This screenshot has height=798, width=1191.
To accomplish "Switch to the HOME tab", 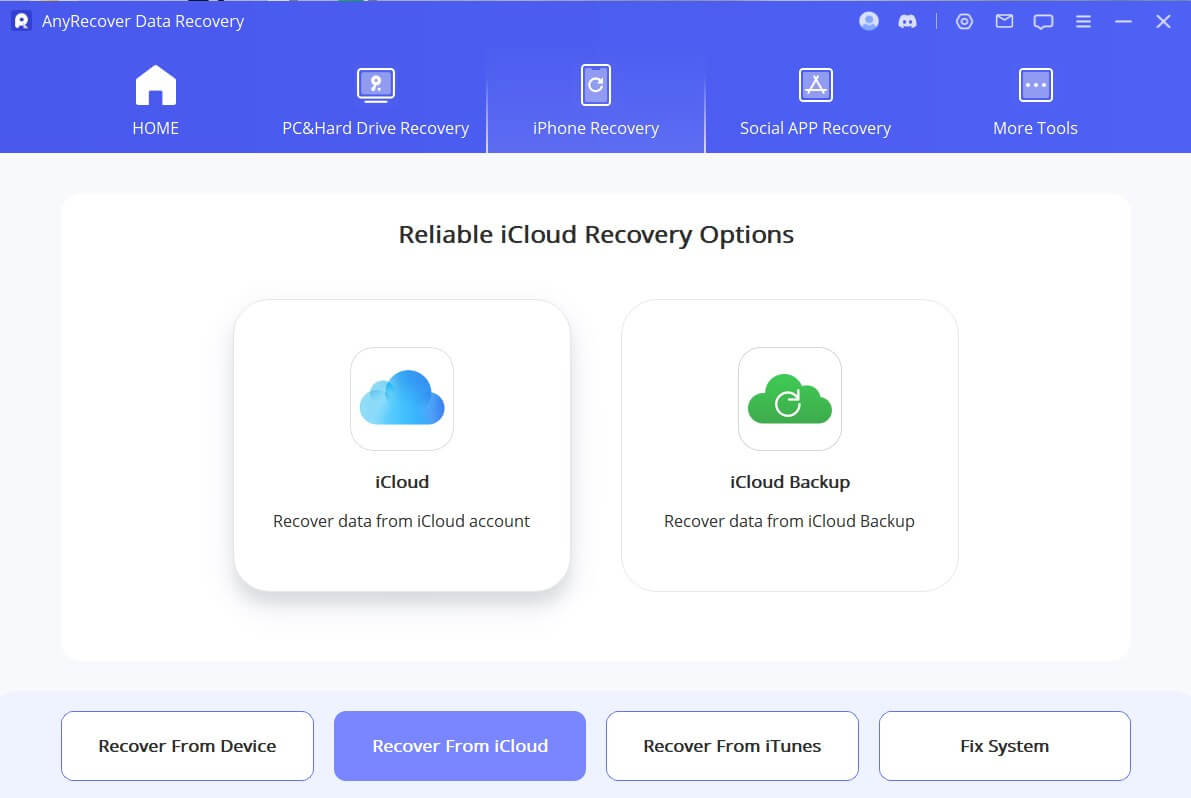I will point(155,100).
